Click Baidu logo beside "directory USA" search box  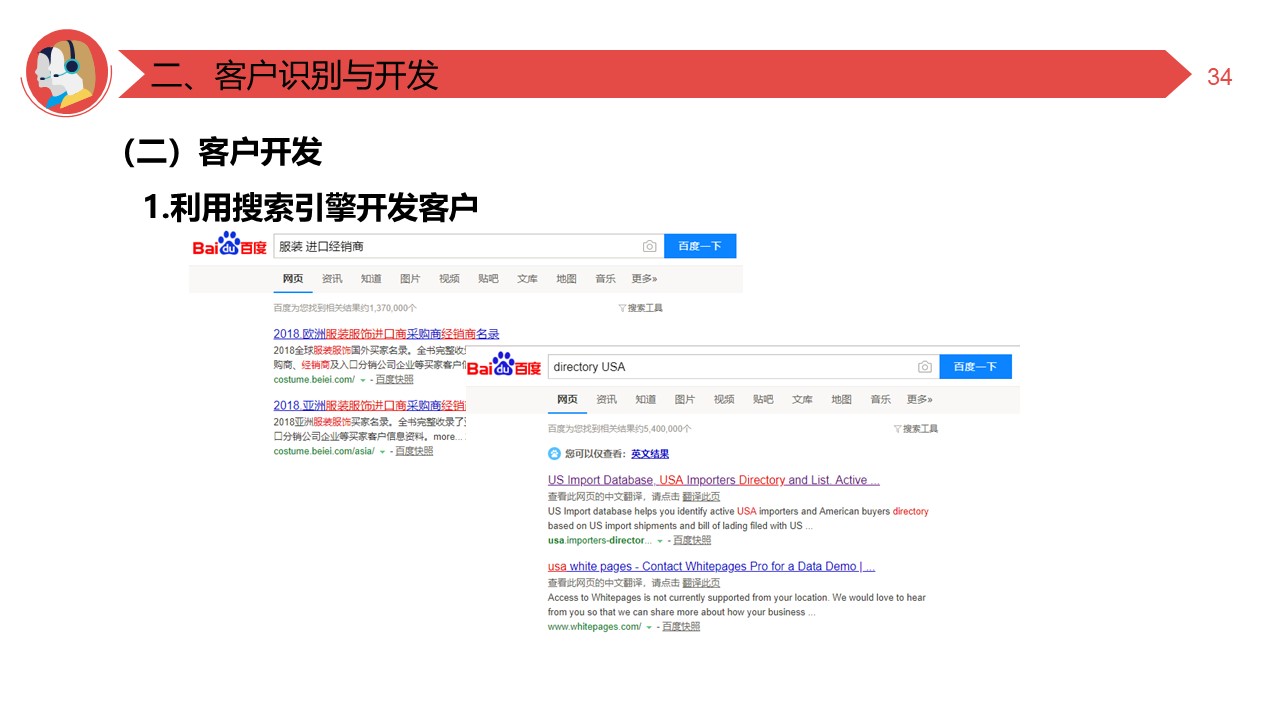[504, 366]
